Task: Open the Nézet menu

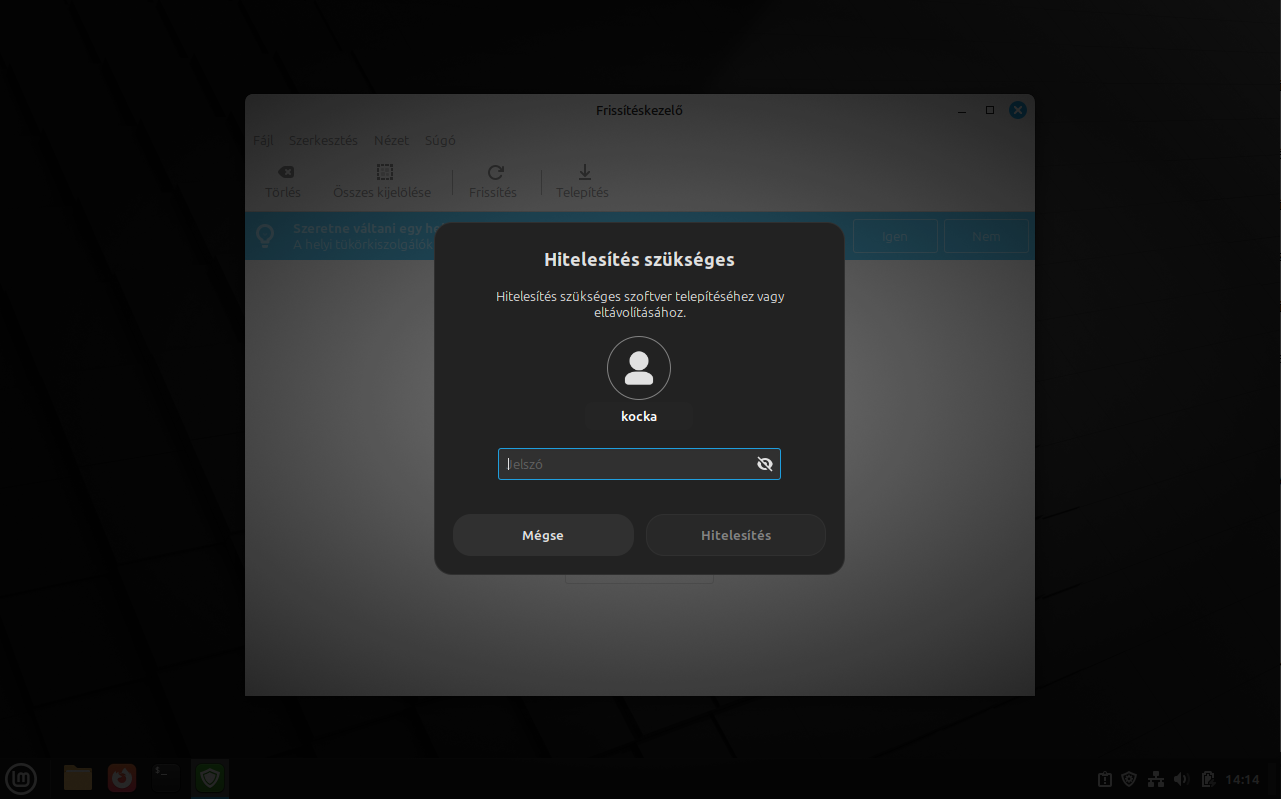Action: point(391,140)
